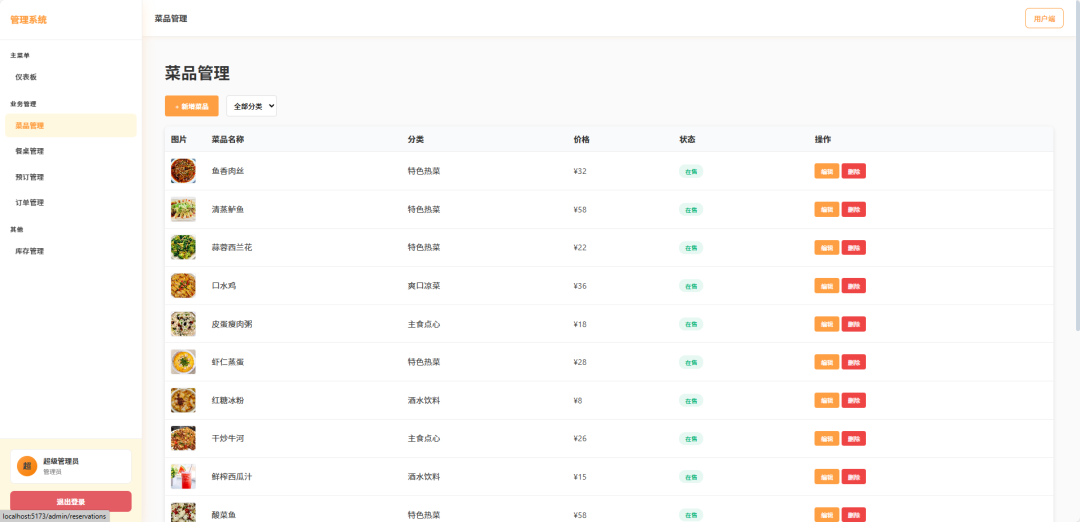This screenshot has height=522, width=1080.
Task: Open 库存管理 under 其他
Action: click(70, 251)
